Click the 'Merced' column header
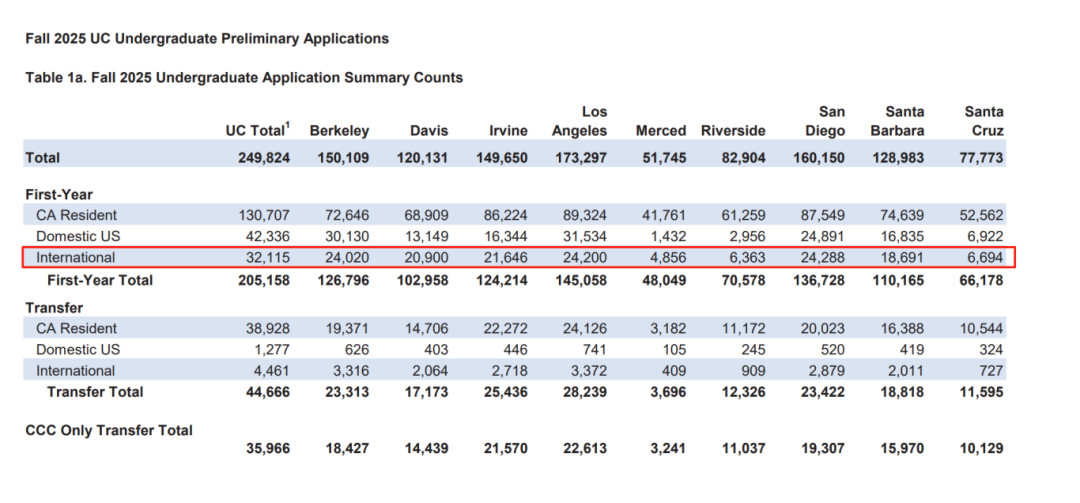The width and height of the screenshot is (1080, 503). [661, 131]
